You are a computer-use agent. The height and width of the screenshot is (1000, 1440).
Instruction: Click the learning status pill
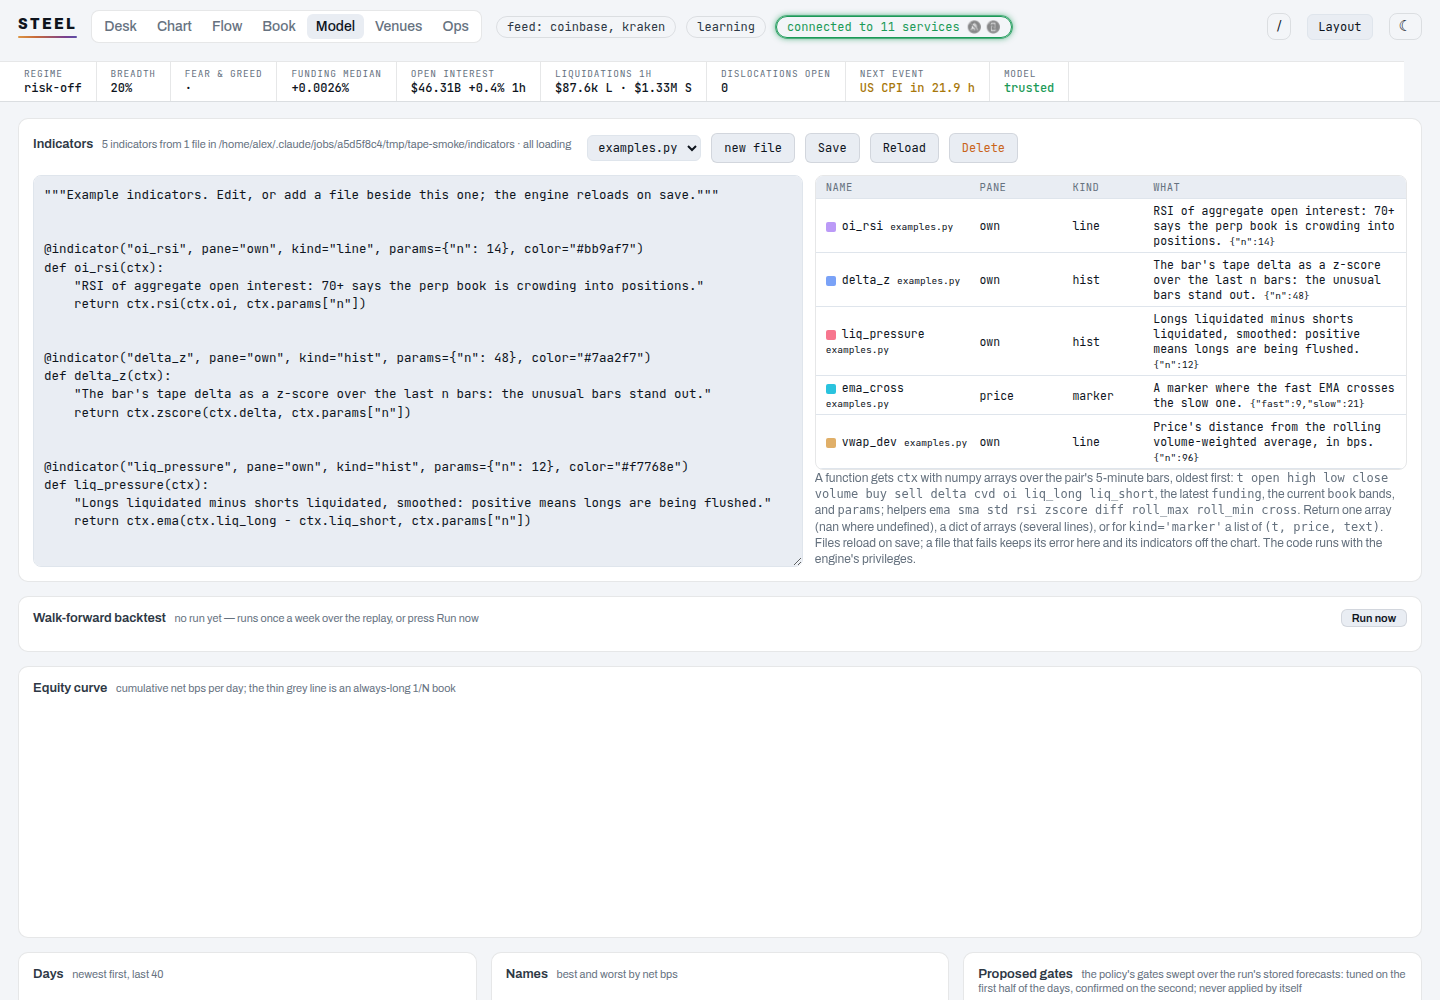(726, 27)
